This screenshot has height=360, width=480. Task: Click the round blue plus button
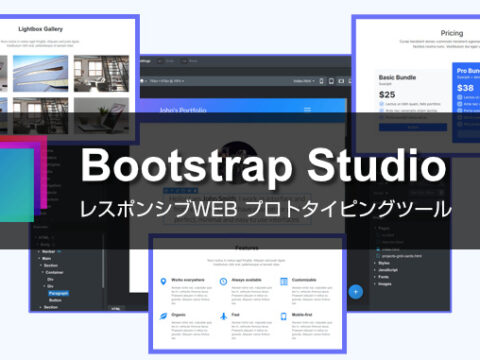356,292
